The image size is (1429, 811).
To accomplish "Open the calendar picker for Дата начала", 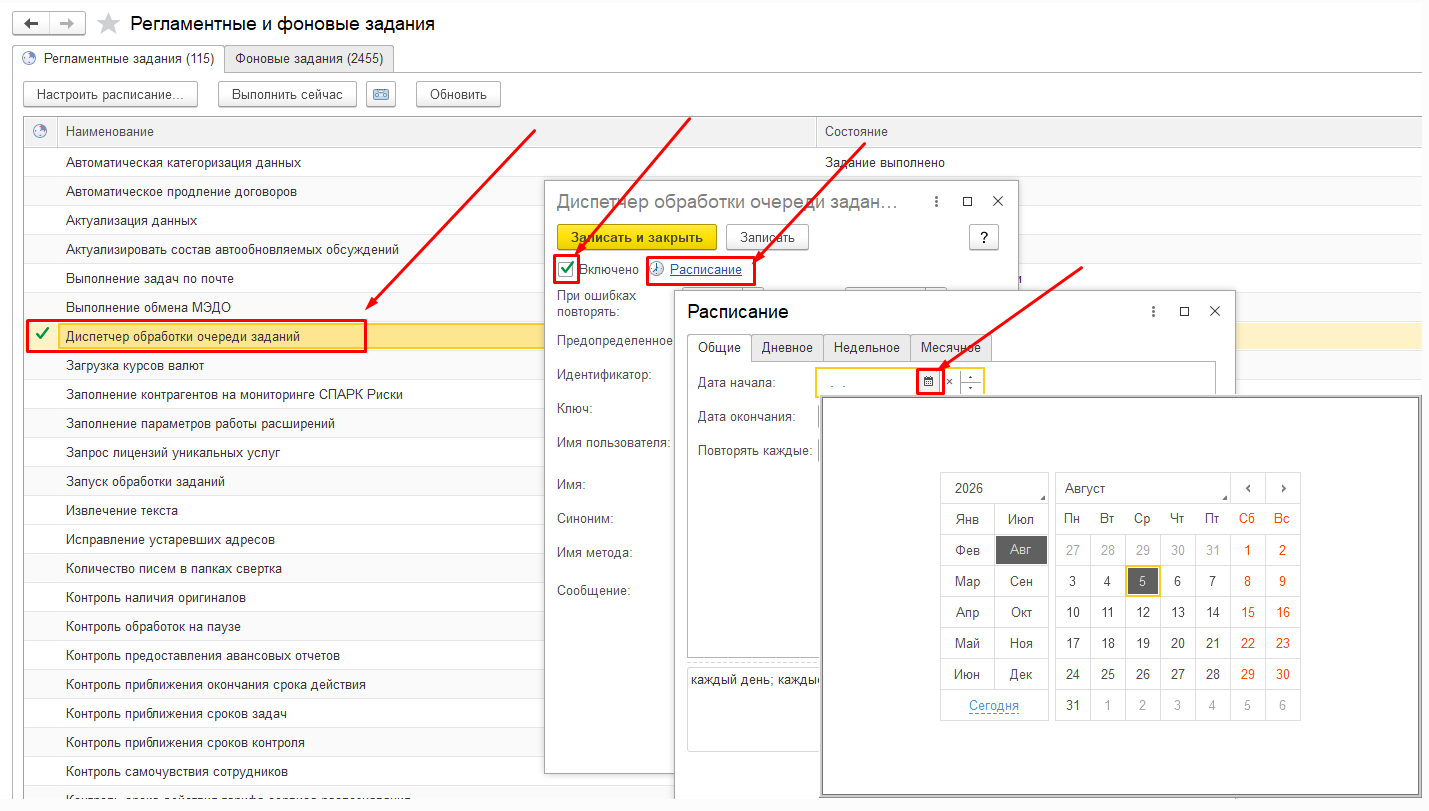I will [929, 381].
